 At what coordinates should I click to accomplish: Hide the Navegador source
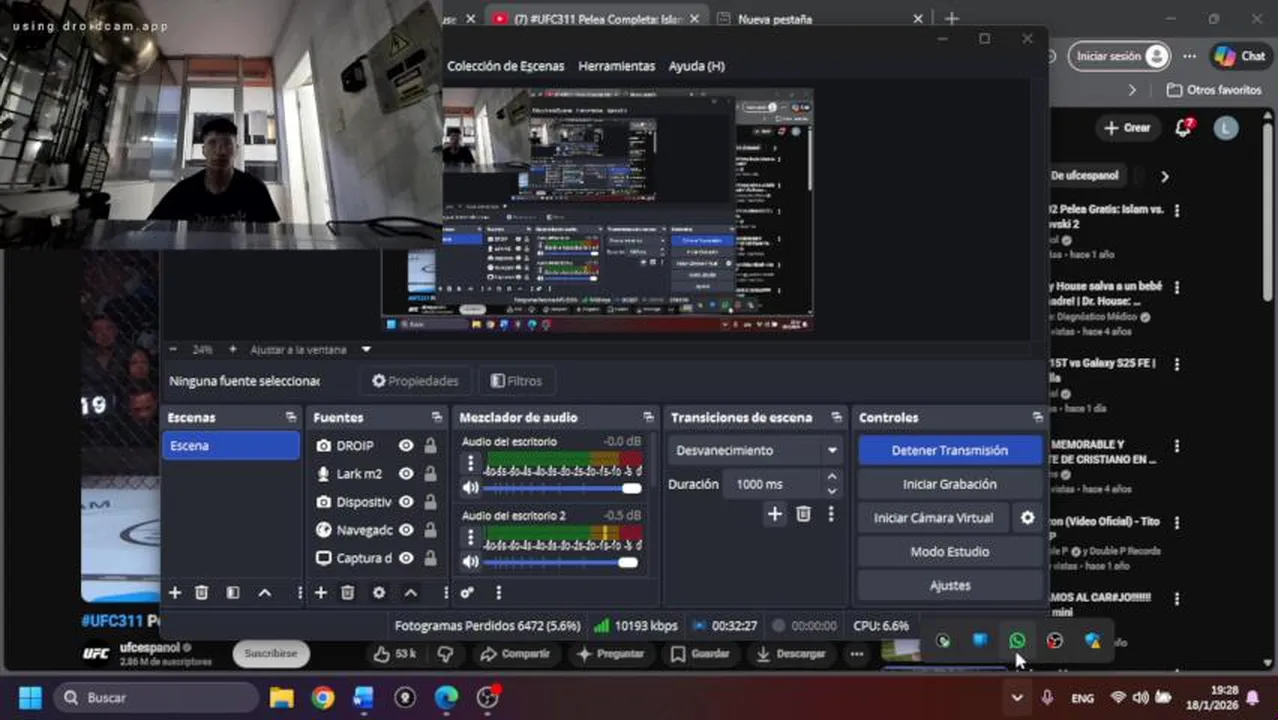(x=406, y=530)
